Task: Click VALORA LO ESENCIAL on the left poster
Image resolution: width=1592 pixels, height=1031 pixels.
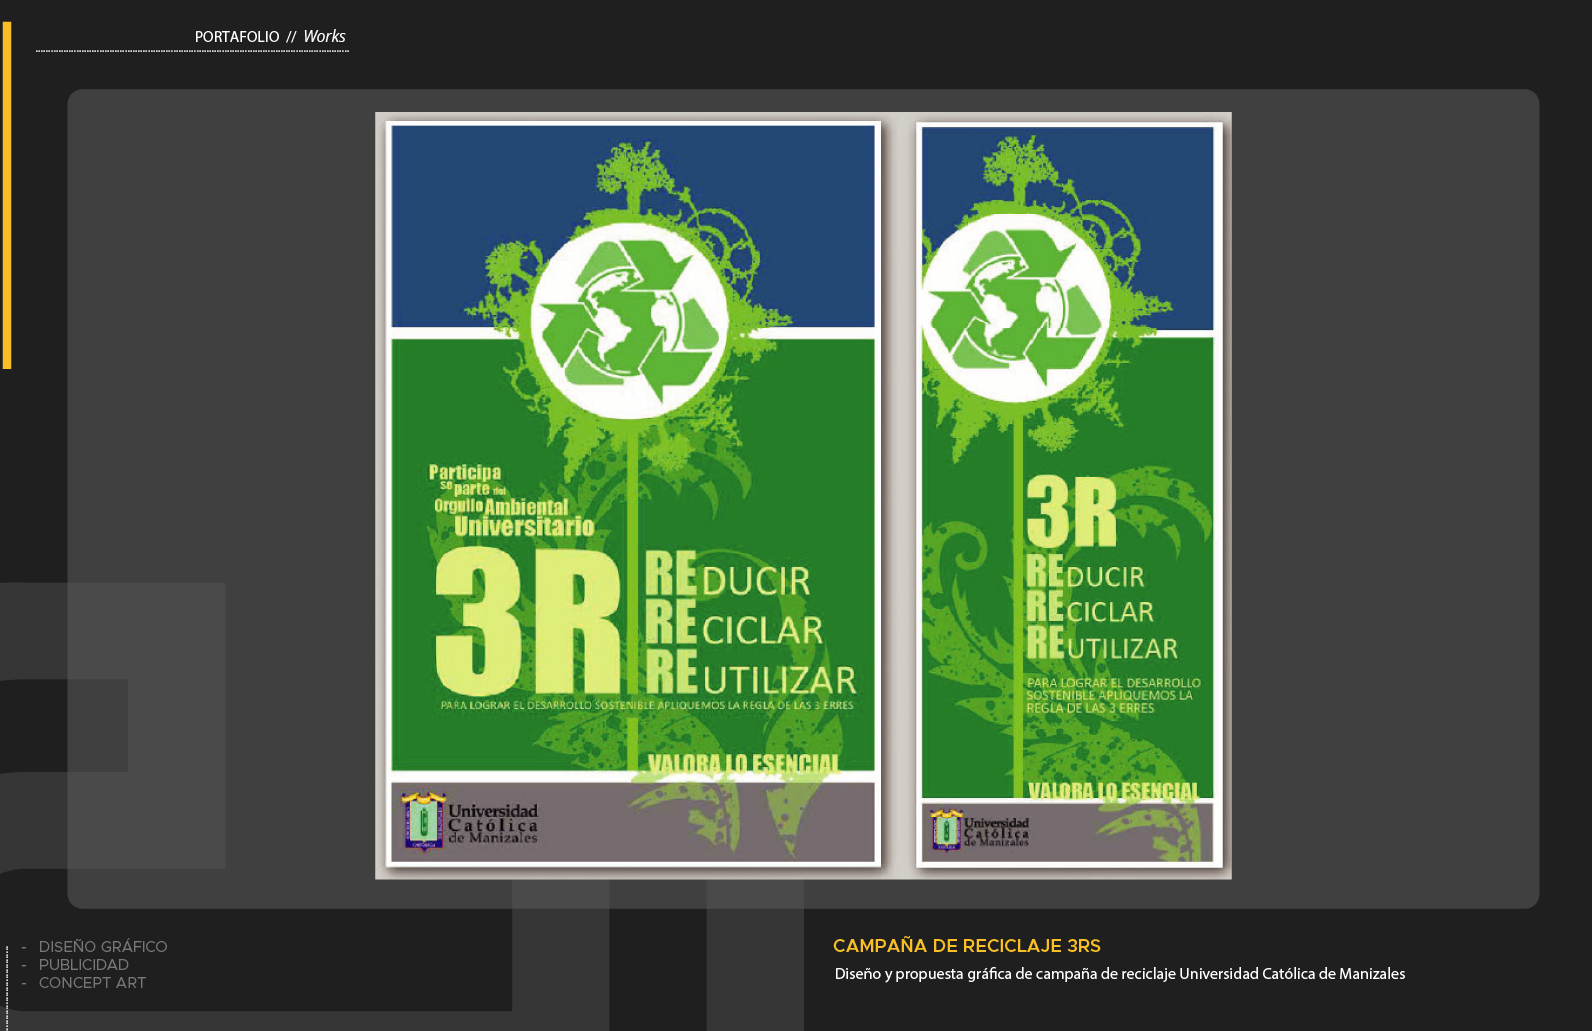Action: pos(743,765)
